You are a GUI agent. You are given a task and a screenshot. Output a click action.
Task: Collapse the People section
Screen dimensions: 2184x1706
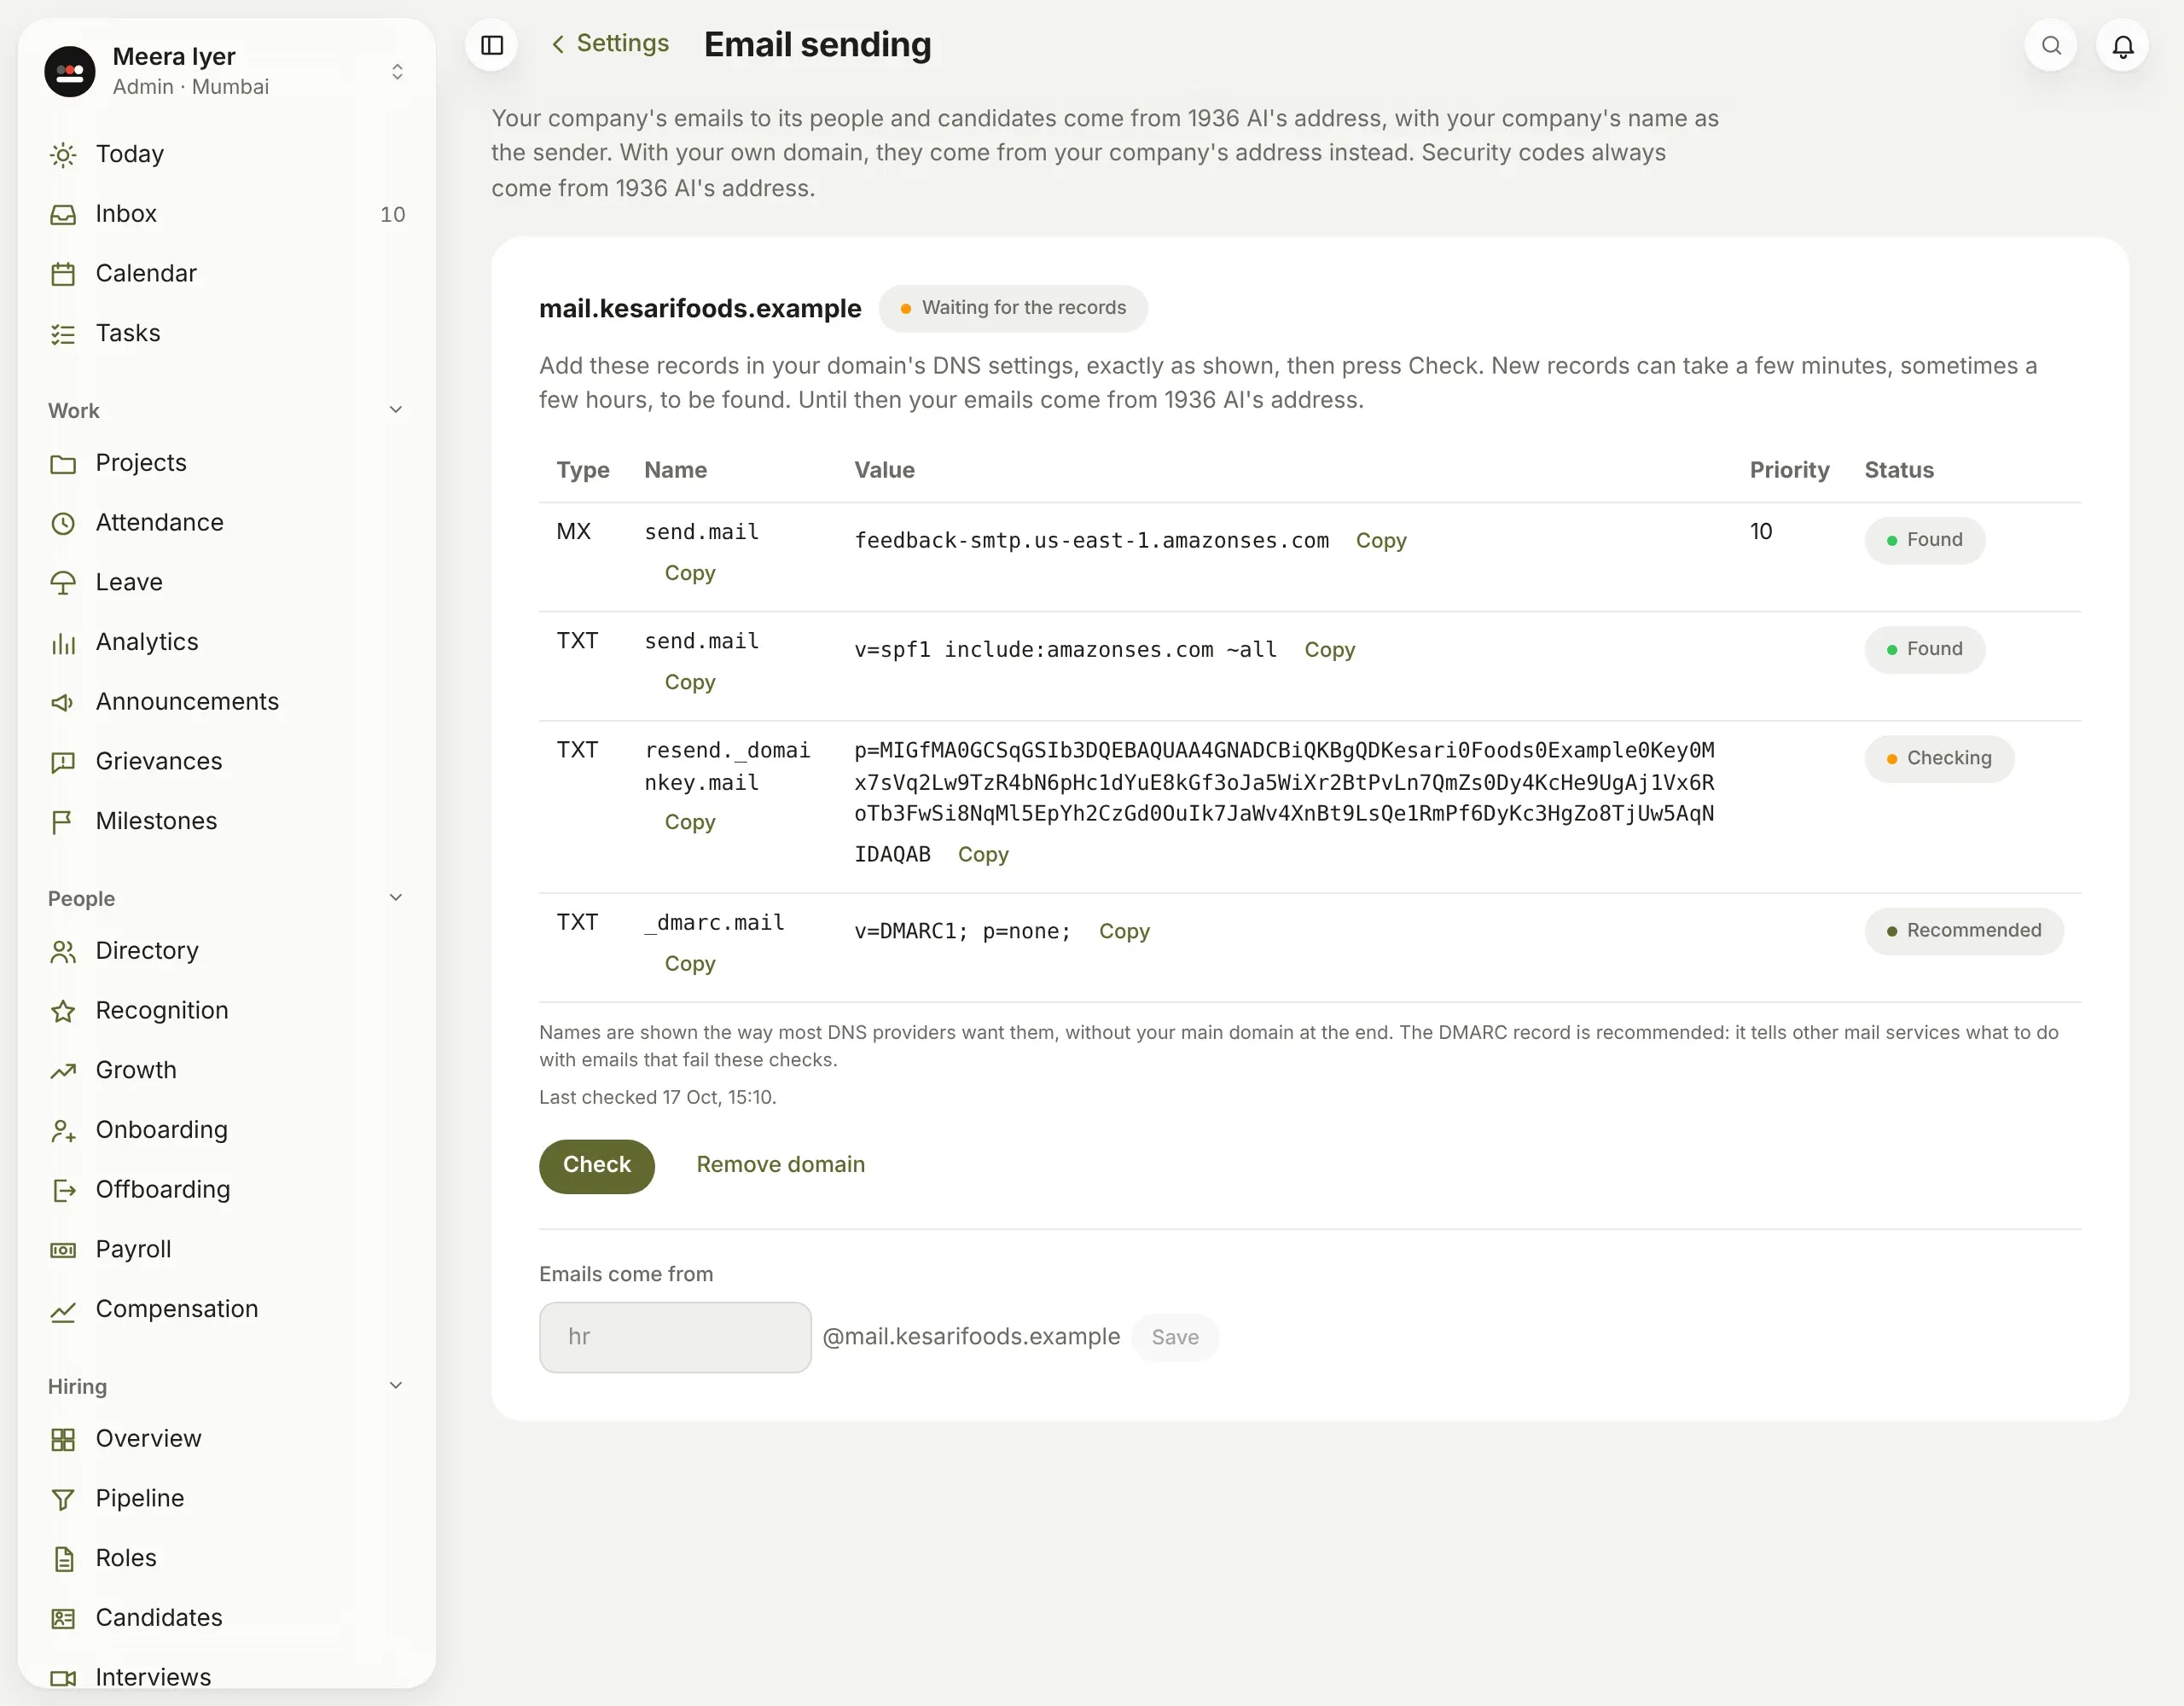click(396, 898)
